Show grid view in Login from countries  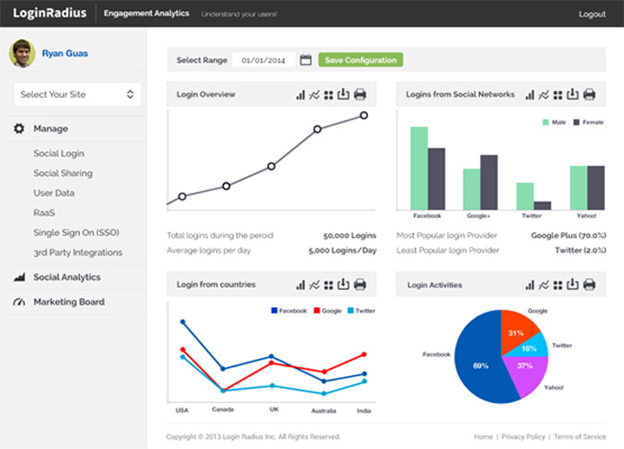coord(328,285)
